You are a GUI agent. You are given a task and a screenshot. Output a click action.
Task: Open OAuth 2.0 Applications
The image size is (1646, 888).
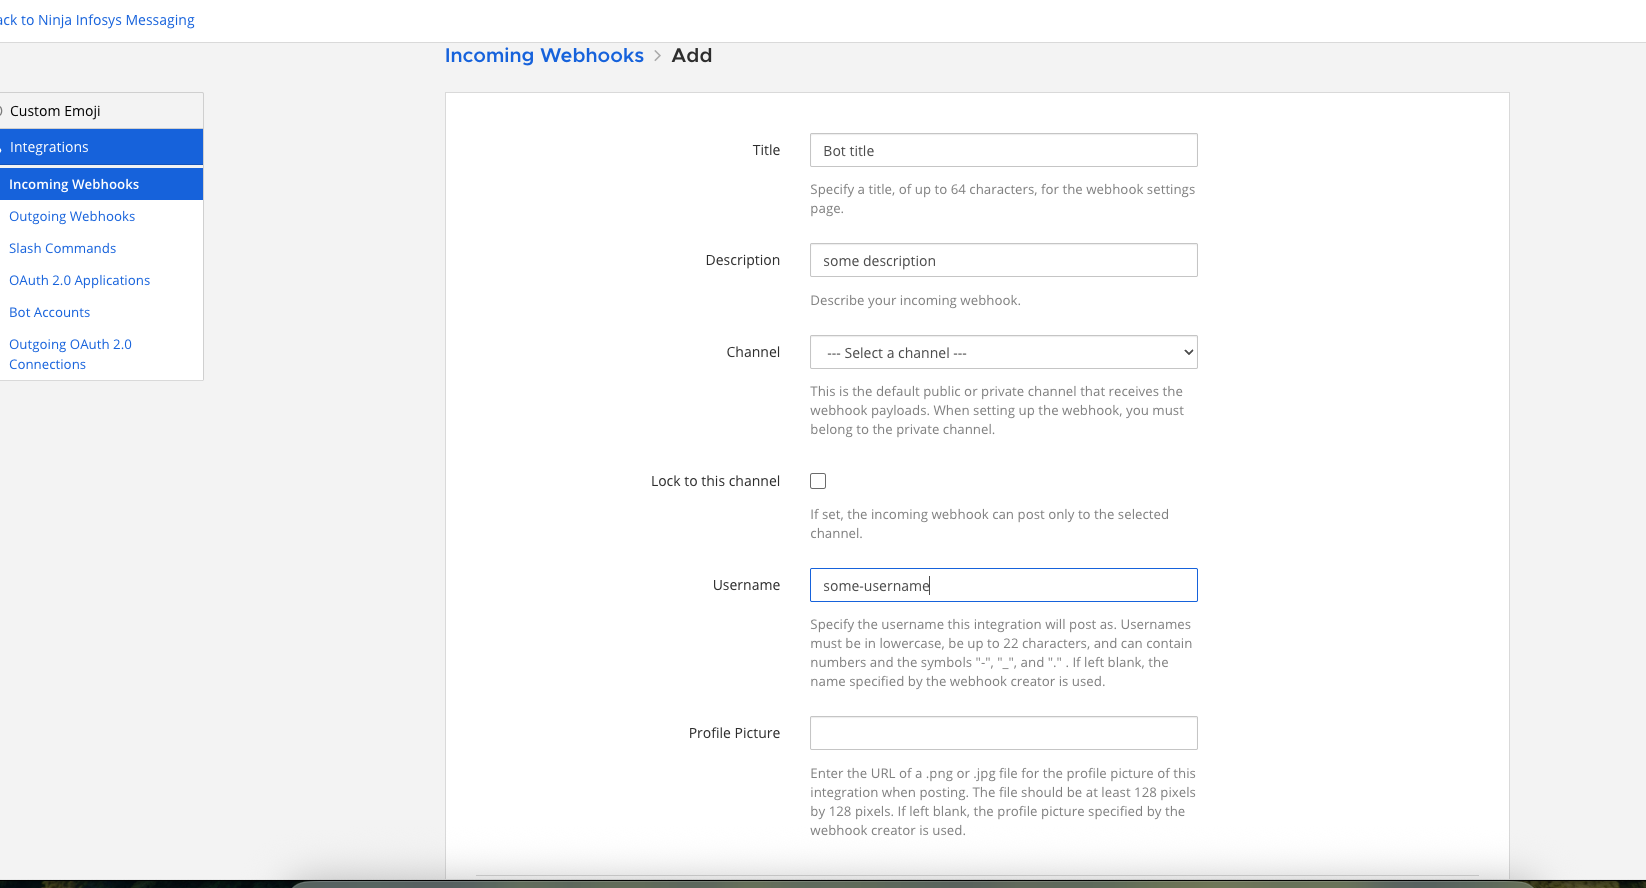tap(79, 280)
